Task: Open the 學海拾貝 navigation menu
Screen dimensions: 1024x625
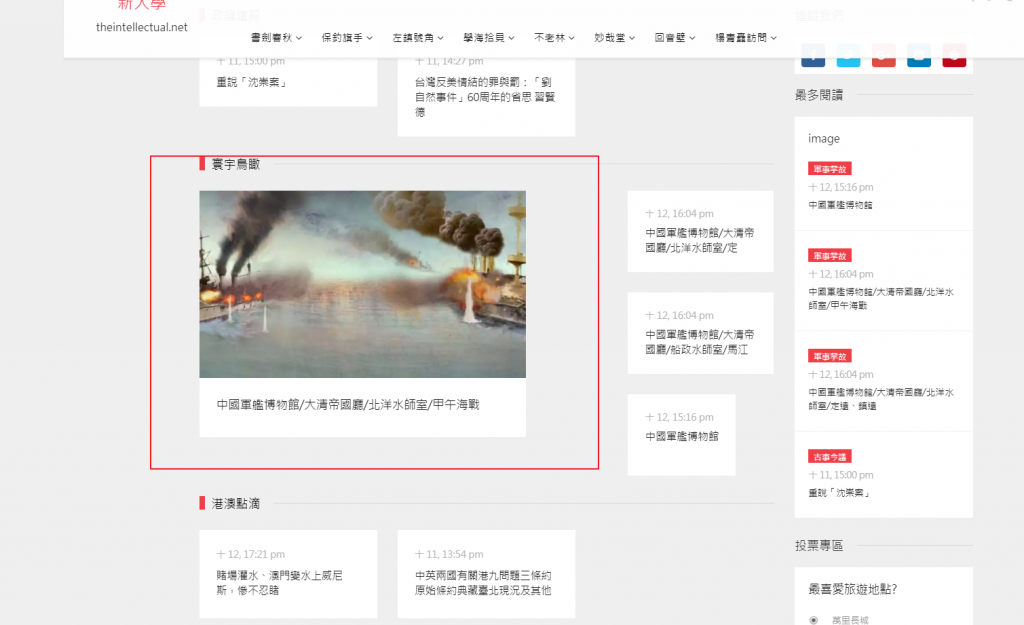Action: click(x=488, y=37)
